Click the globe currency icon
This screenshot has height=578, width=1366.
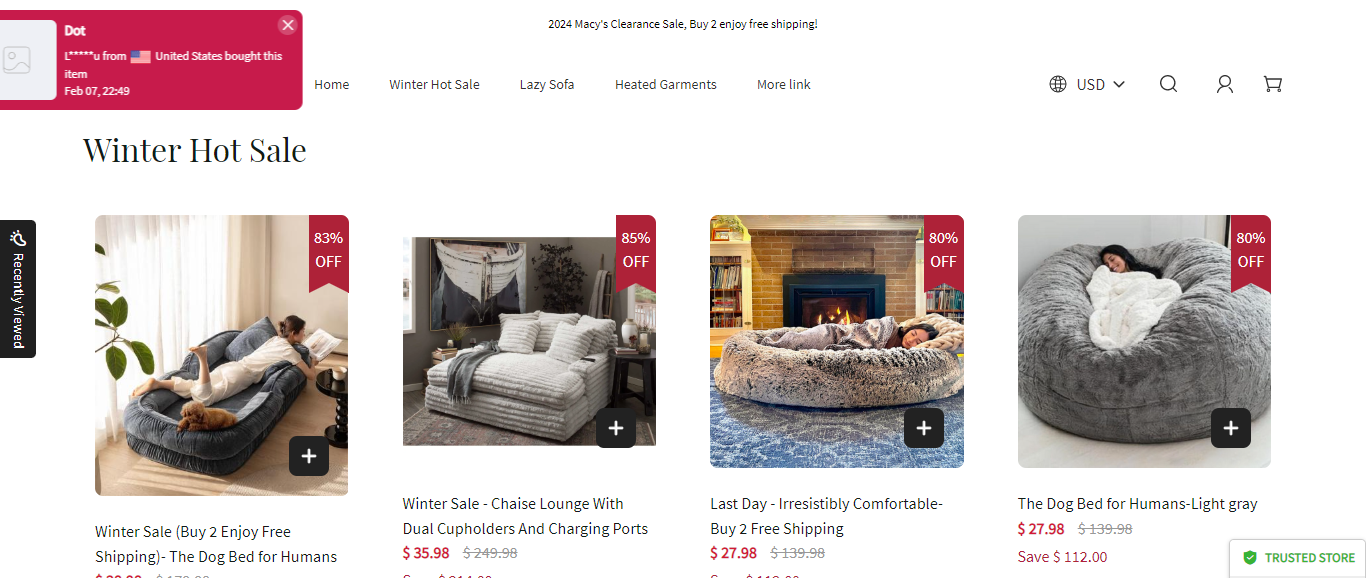(x=1058, y=84)
